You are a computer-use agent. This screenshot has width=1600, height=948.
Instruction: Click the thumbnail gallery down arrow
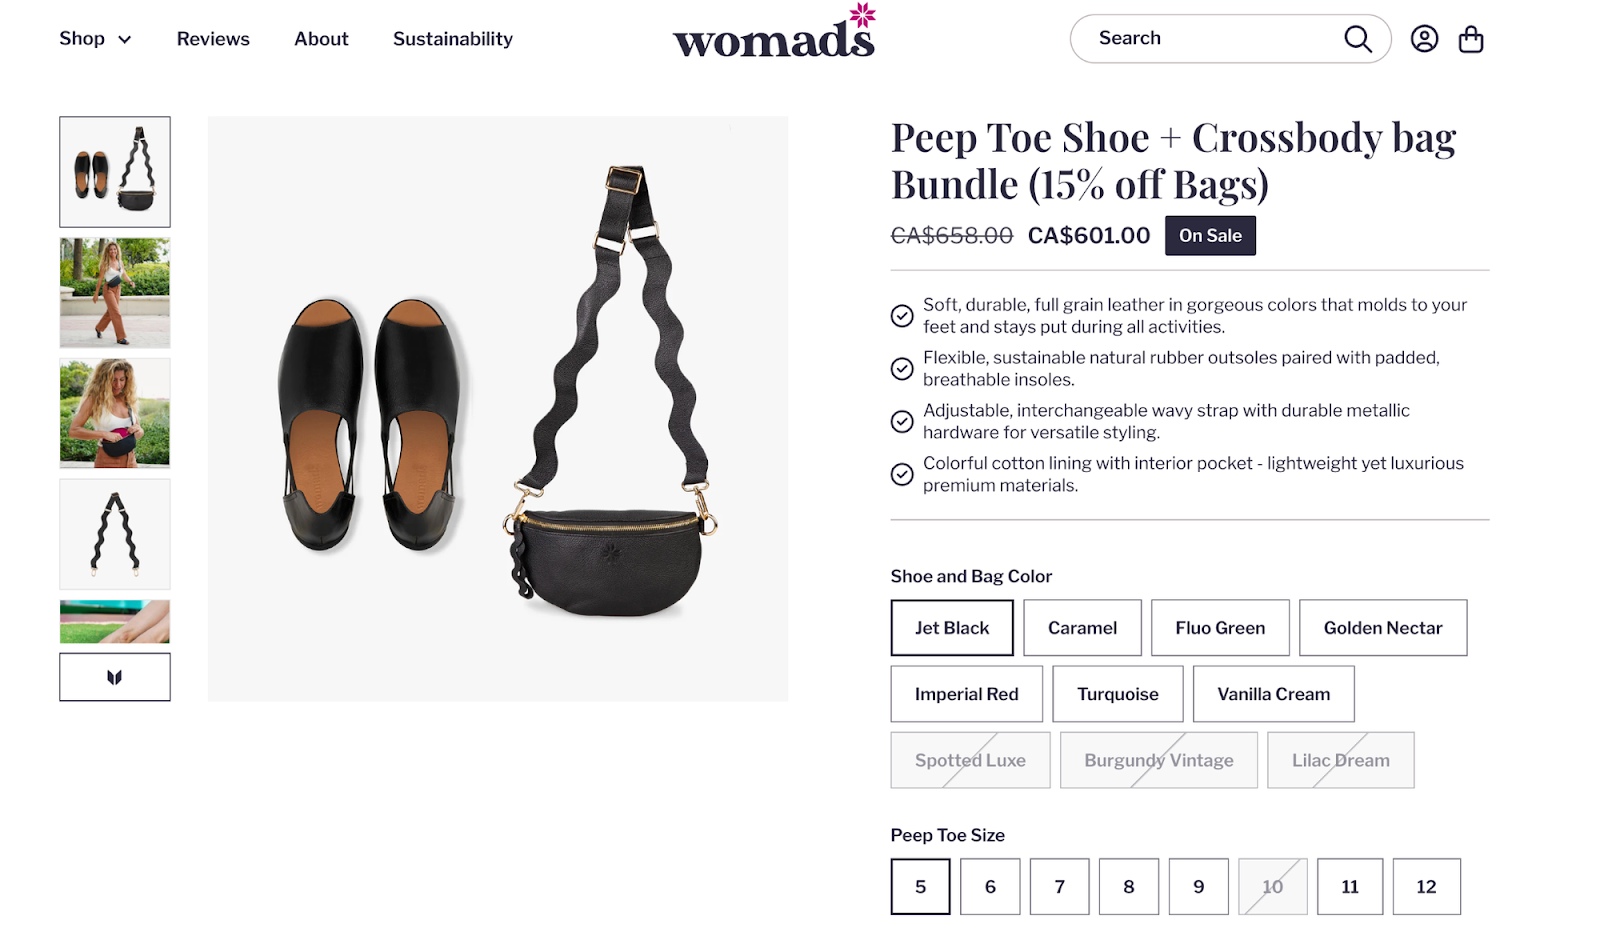click(x=115, y=677)
